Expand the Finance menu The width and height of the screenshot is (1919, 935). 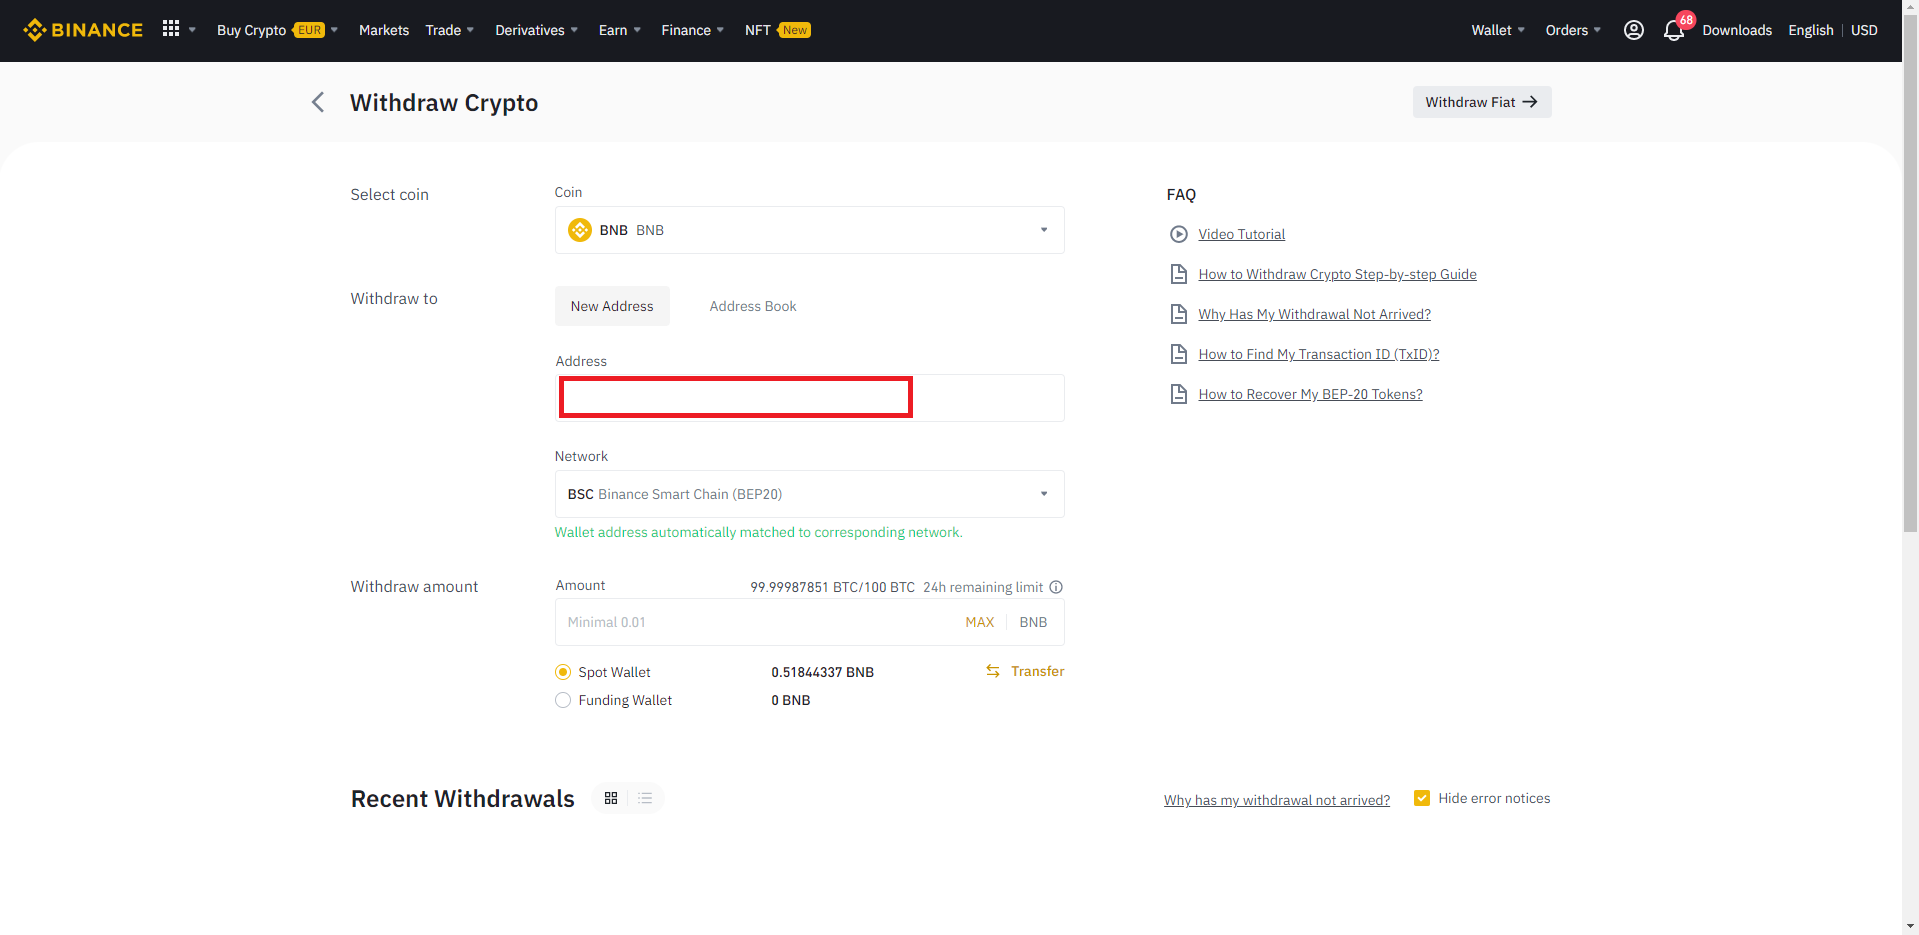692,30
